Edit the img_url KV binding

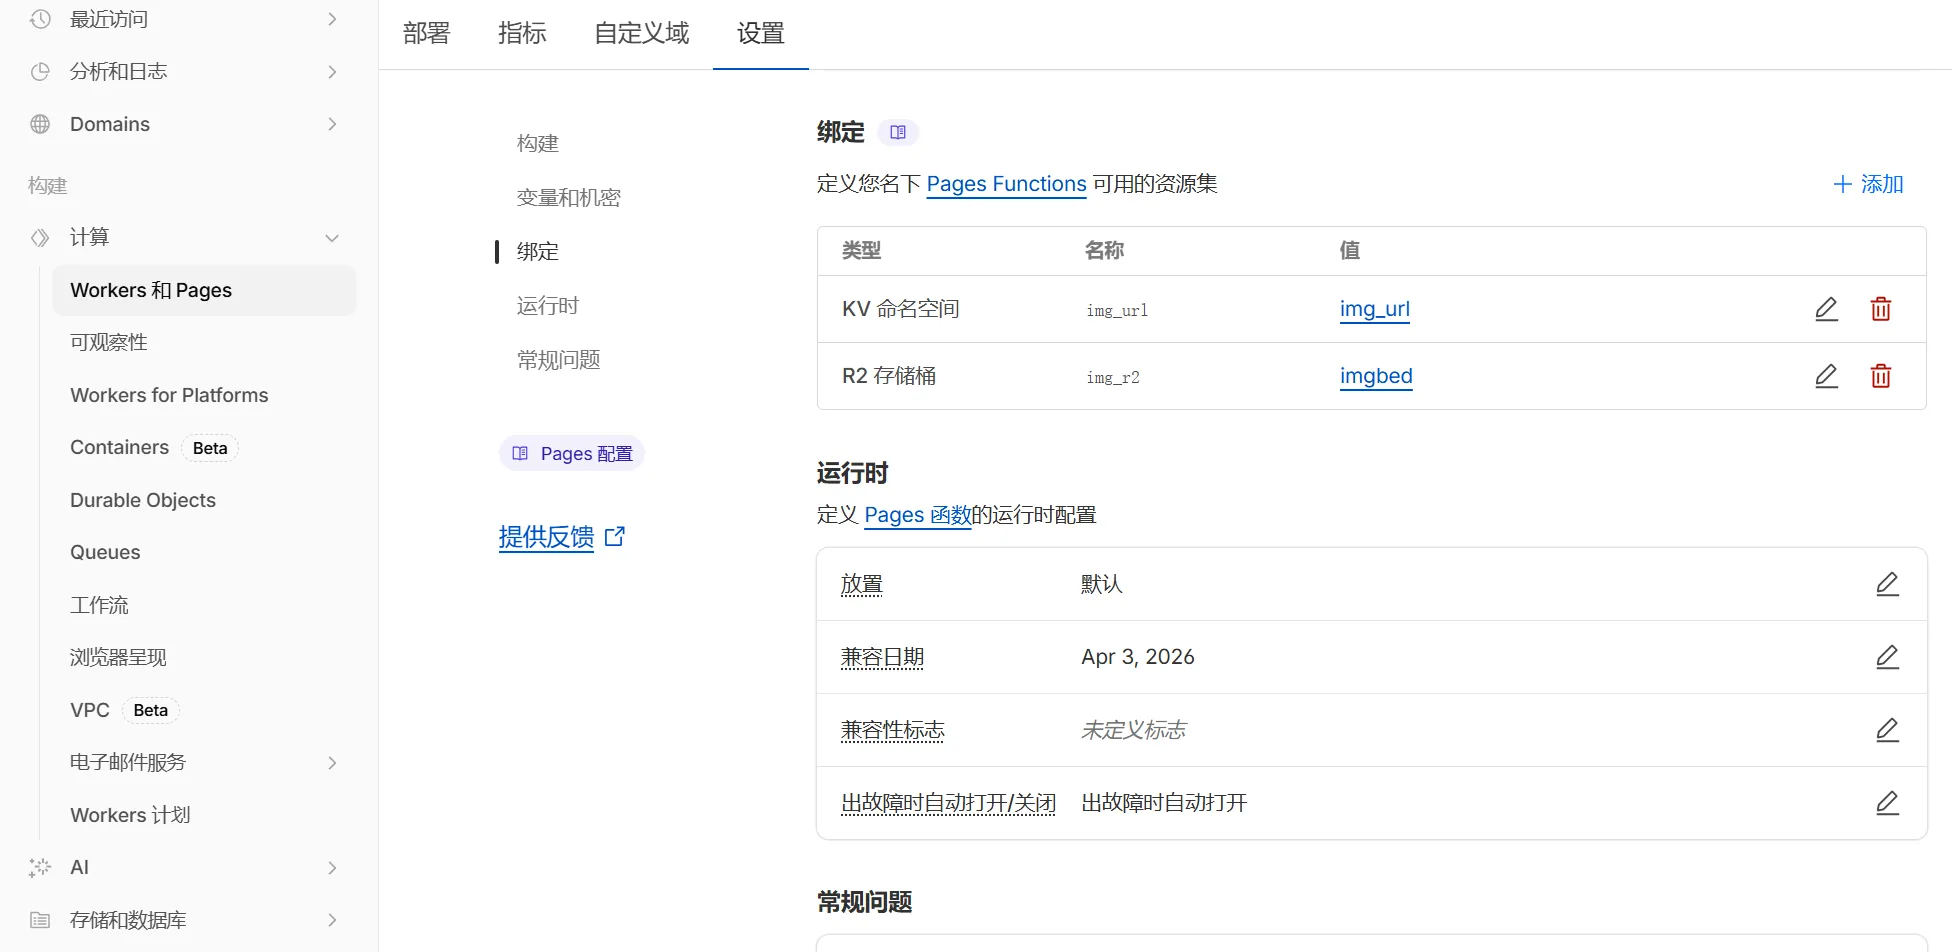pos(1826,309)
